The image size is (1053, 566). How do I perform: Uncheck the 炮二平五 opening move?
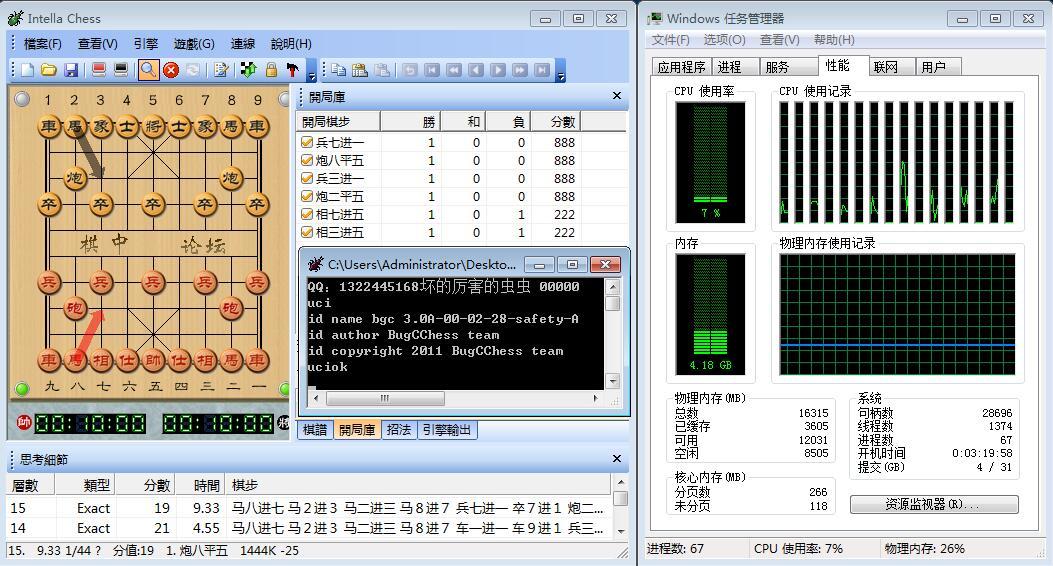[x=307, y=196]
